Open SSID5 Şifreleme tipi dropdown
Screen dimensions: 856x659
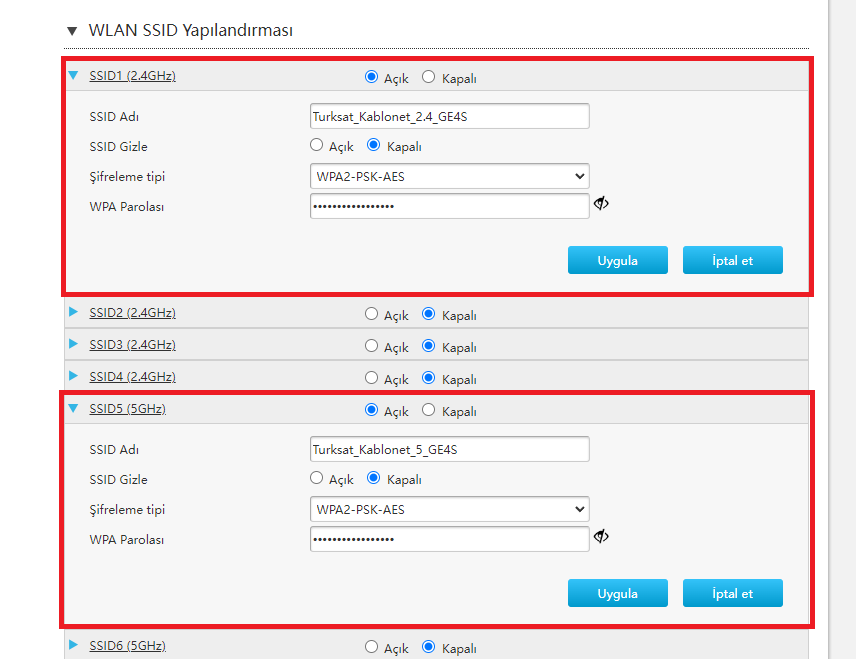[x=448, y=510]
